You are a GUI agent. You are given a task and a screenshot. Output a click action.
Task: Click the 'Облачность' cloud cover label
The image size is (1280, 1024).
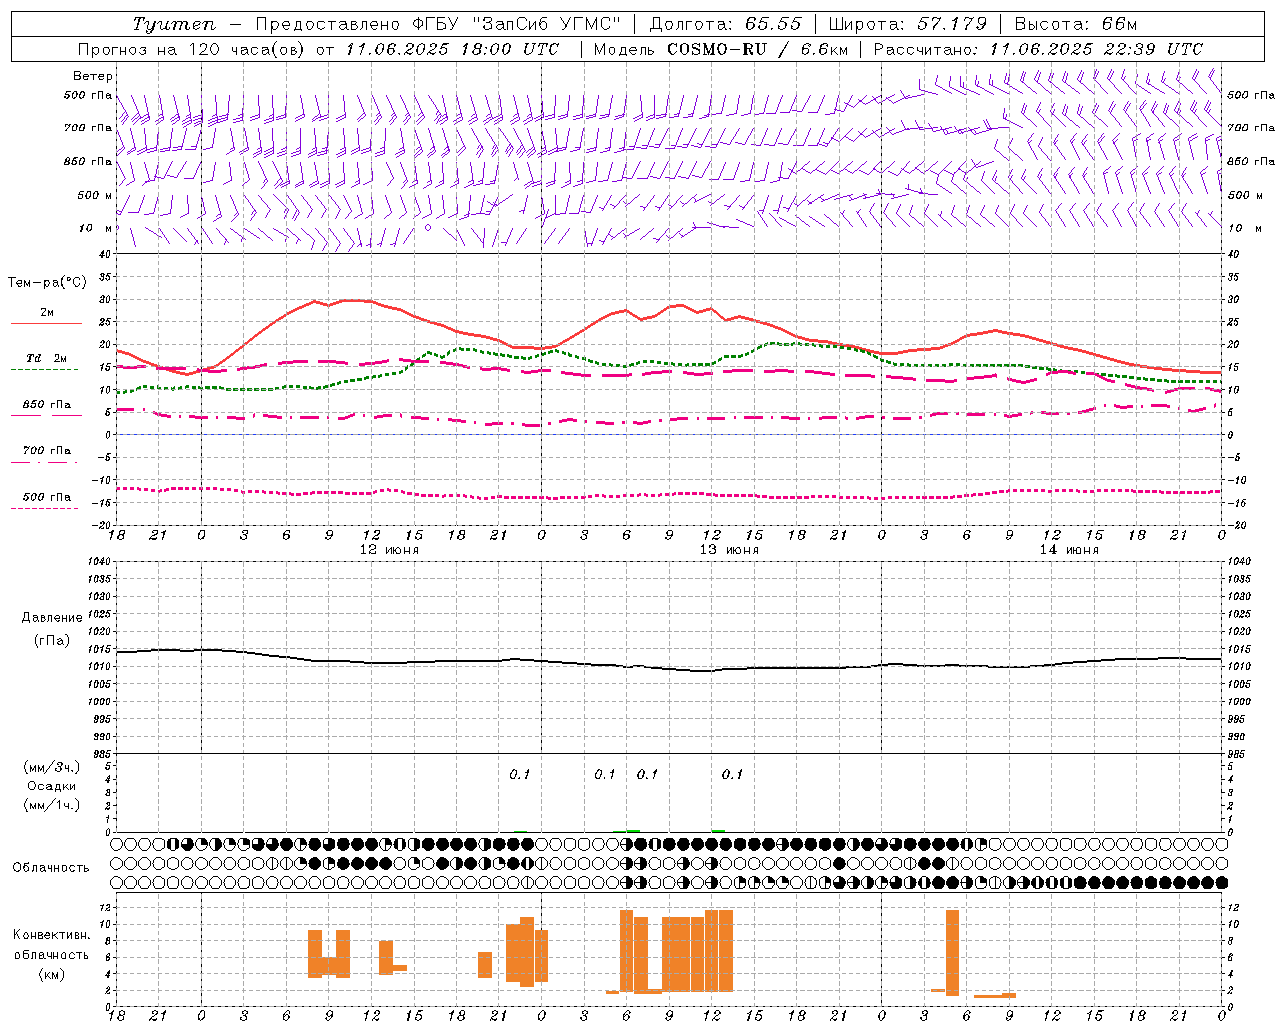point(51,868)
